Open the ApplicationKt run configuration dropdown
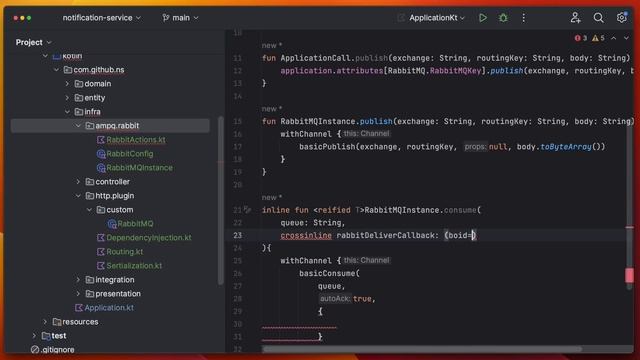The width and height of the screenshot is (640, 360). (437, 18)
